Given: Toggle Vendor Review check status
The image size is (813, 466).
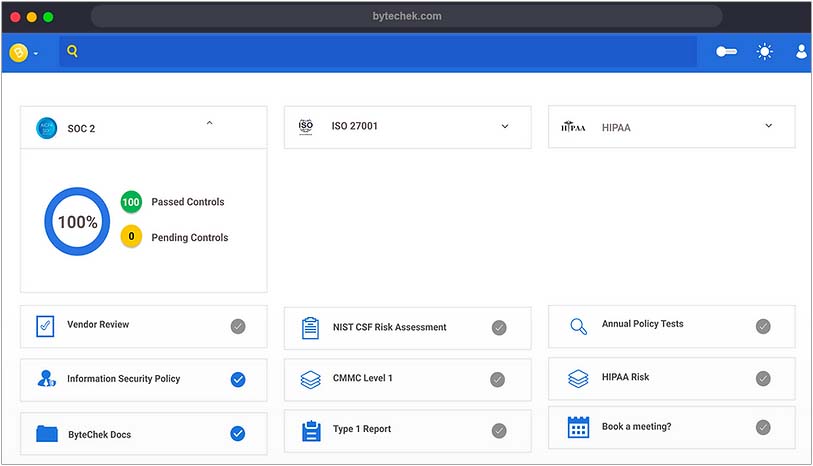Looking at the screenshot, I should point(238,326).
